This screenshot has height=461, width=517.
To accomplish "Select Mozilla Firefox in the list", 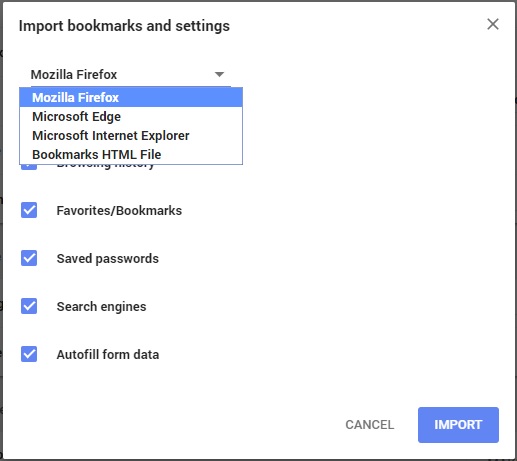I will click(131, 98).
